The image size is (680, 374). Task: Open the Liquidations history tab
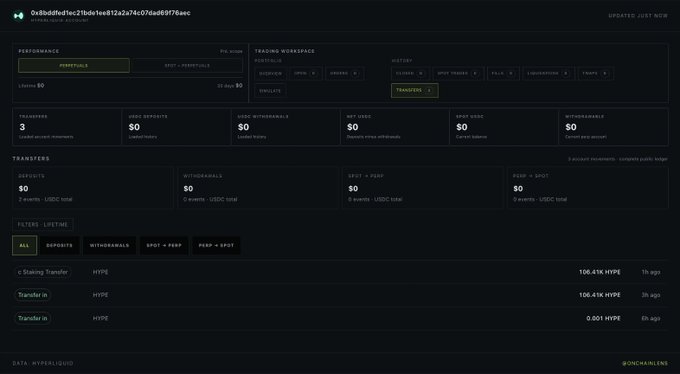pyautogui.click(x=549, y=73)
